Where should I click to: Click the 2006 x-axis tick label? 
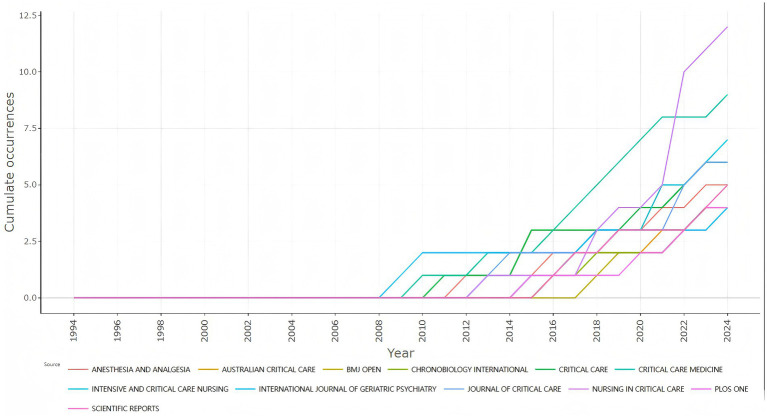(335, 330)
